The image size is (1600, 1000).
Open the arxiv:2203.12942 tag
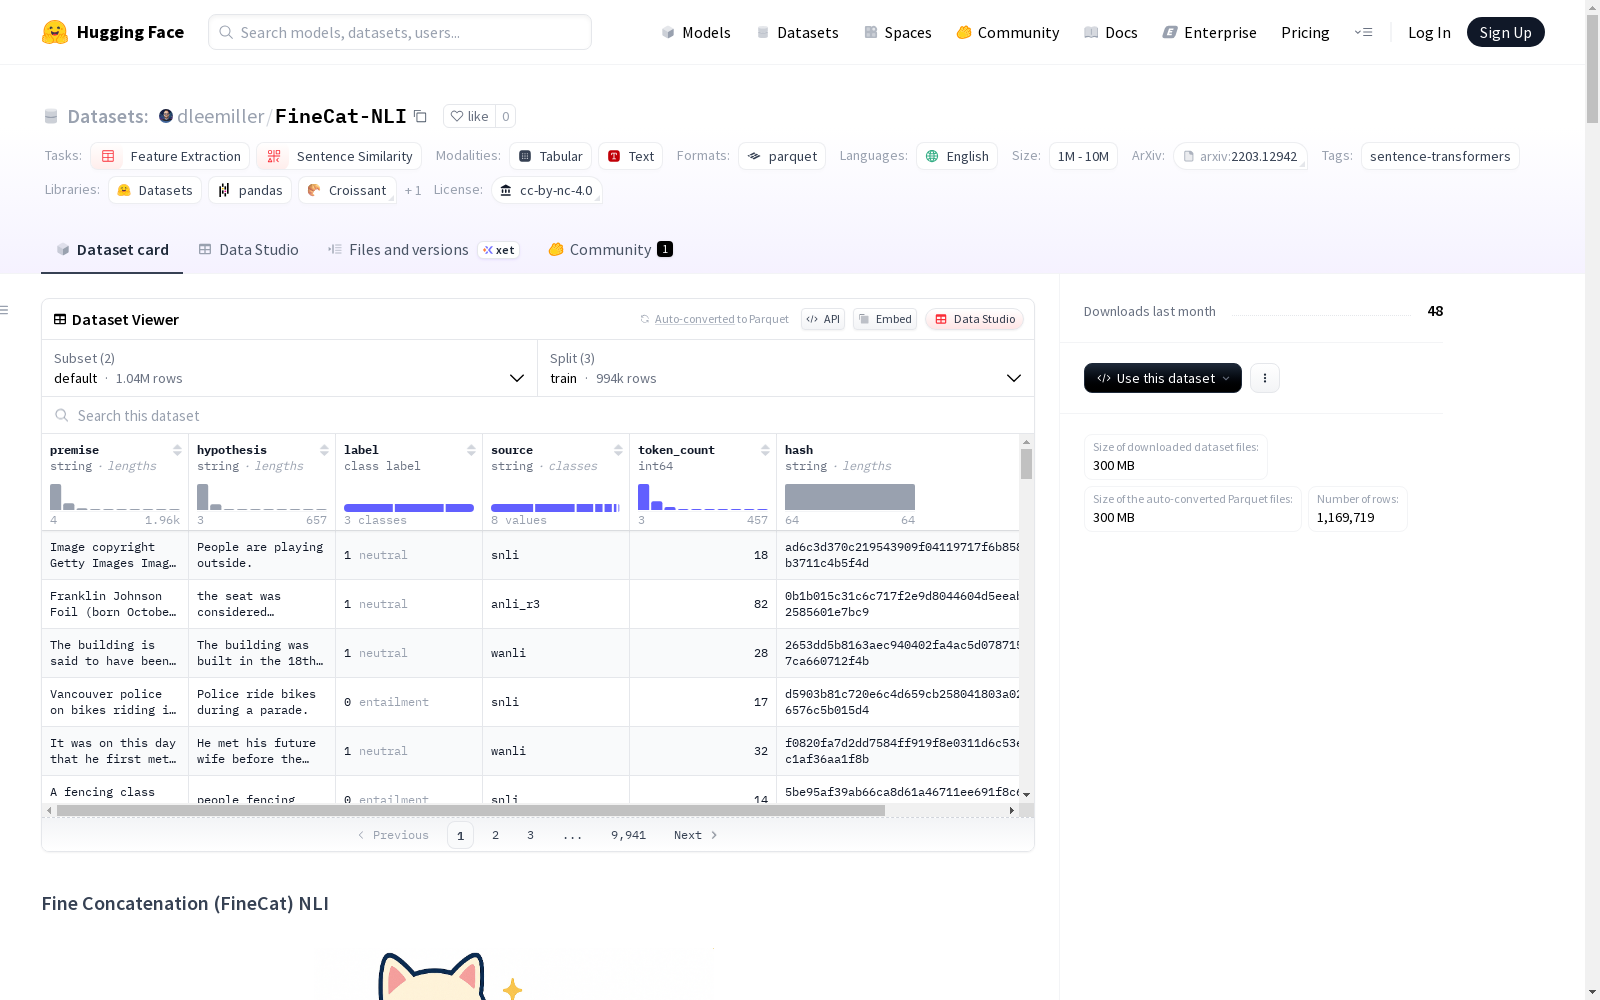click(x=1240, y=156)
